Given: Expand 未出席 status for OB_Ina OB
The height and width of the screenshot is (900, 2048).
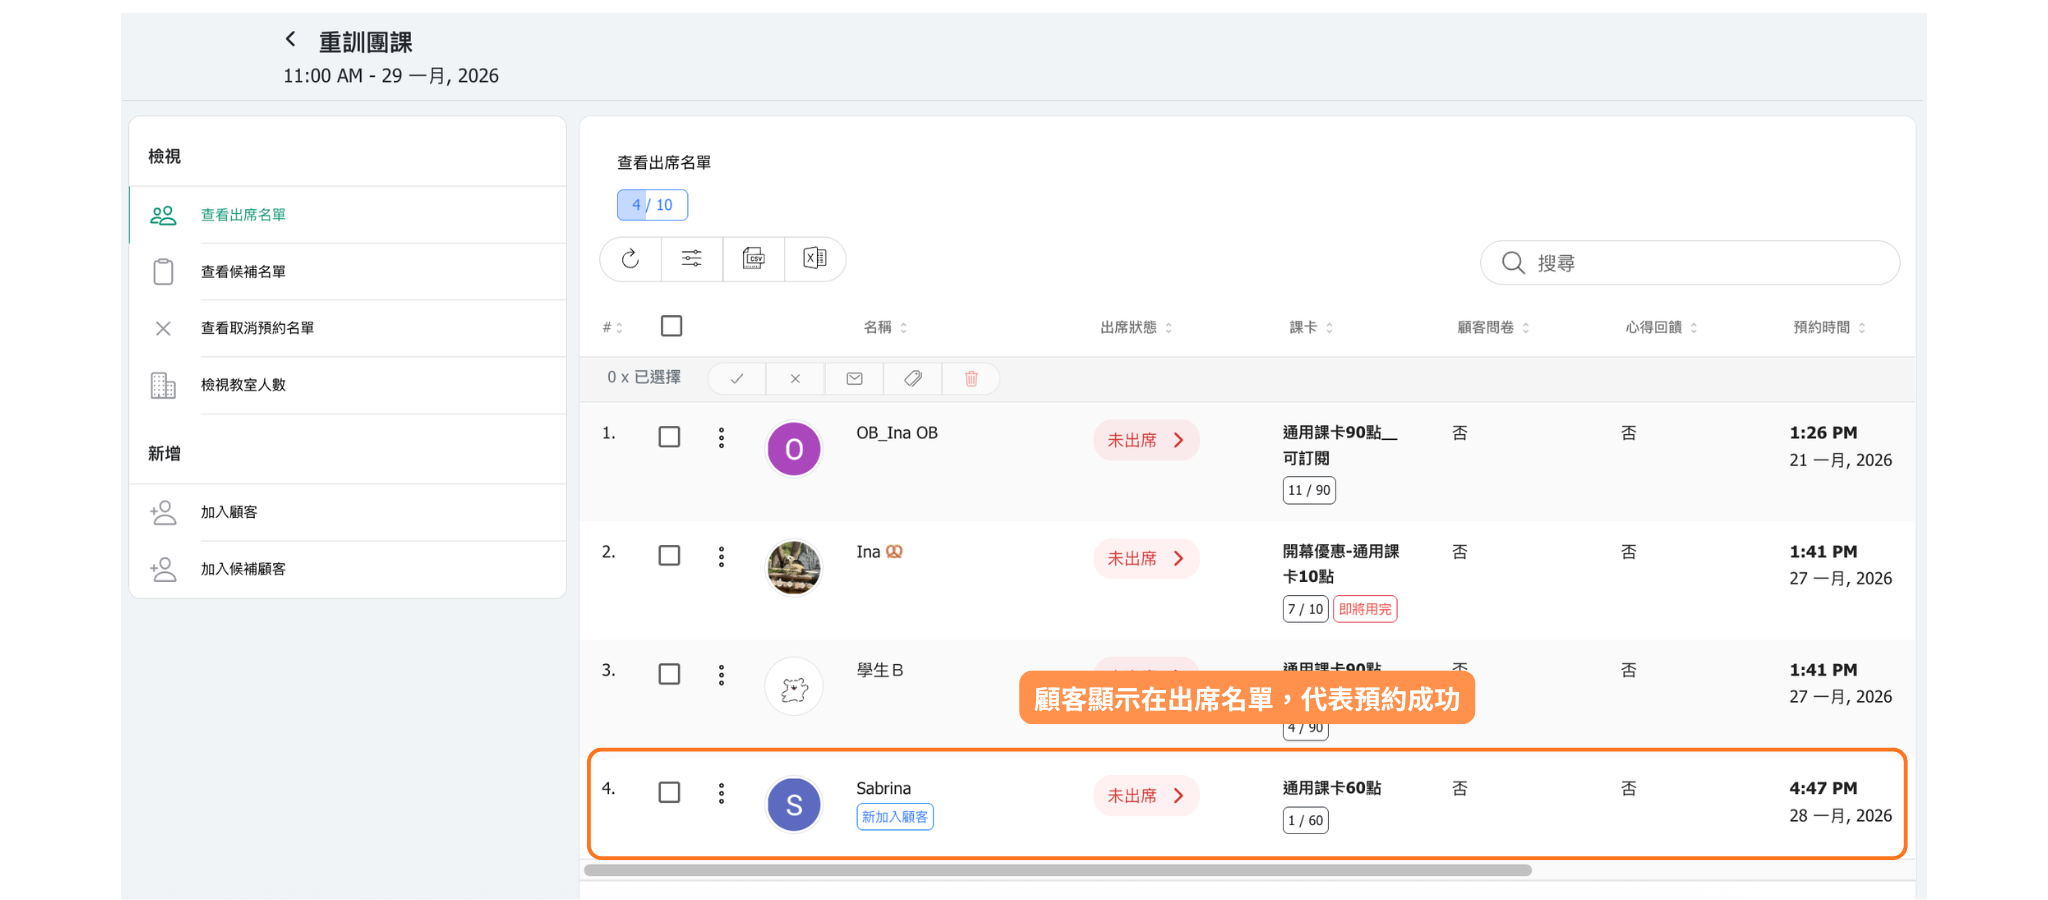Looking at the screenshot, I should click(x=1145, y=440).
